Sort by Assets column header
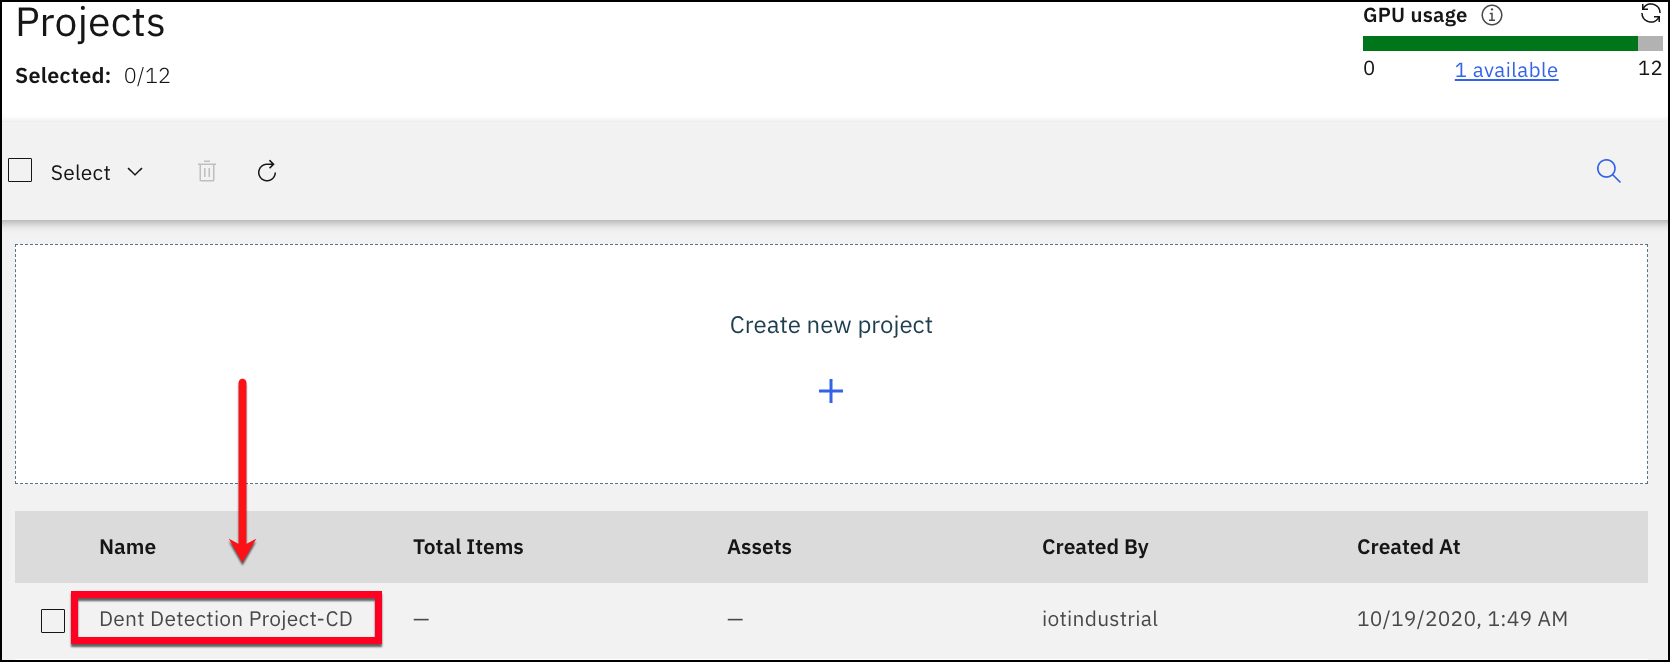The width and height of the screenshot is (1670, 662). [759, 547]
